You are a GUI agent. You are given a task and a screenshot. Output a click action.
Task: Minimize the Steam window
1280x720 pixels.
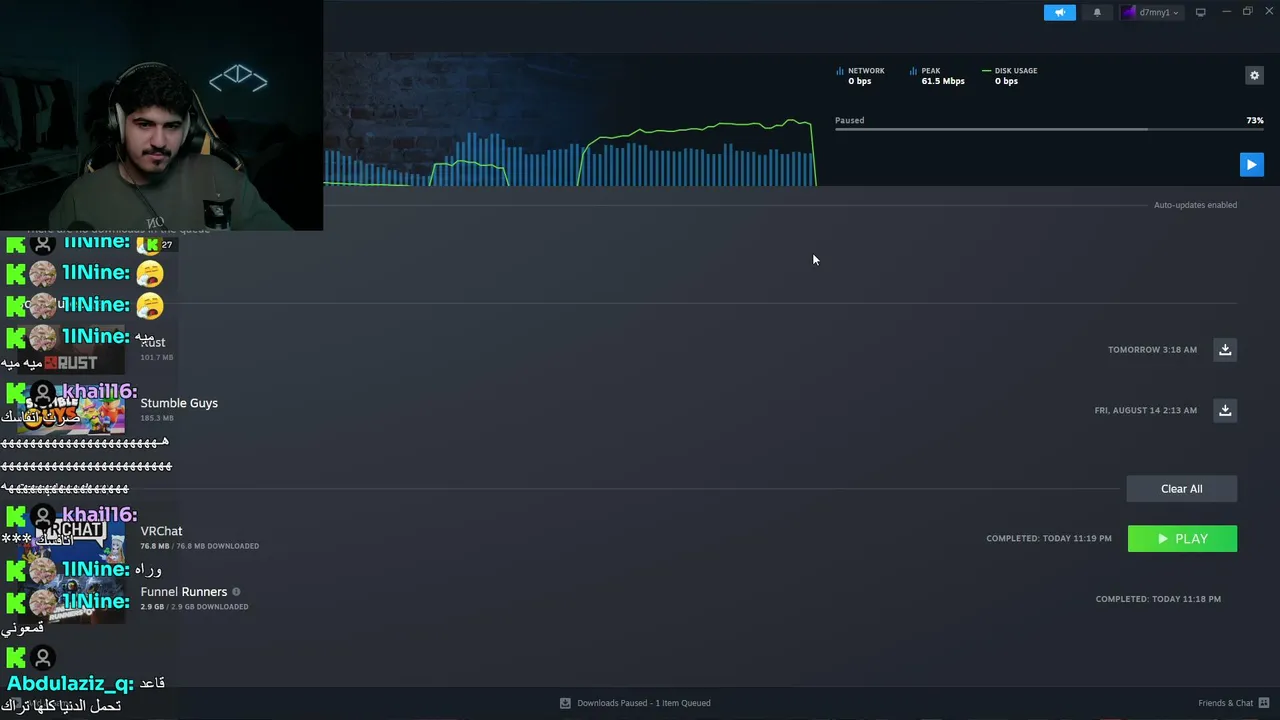[1226, 12]
